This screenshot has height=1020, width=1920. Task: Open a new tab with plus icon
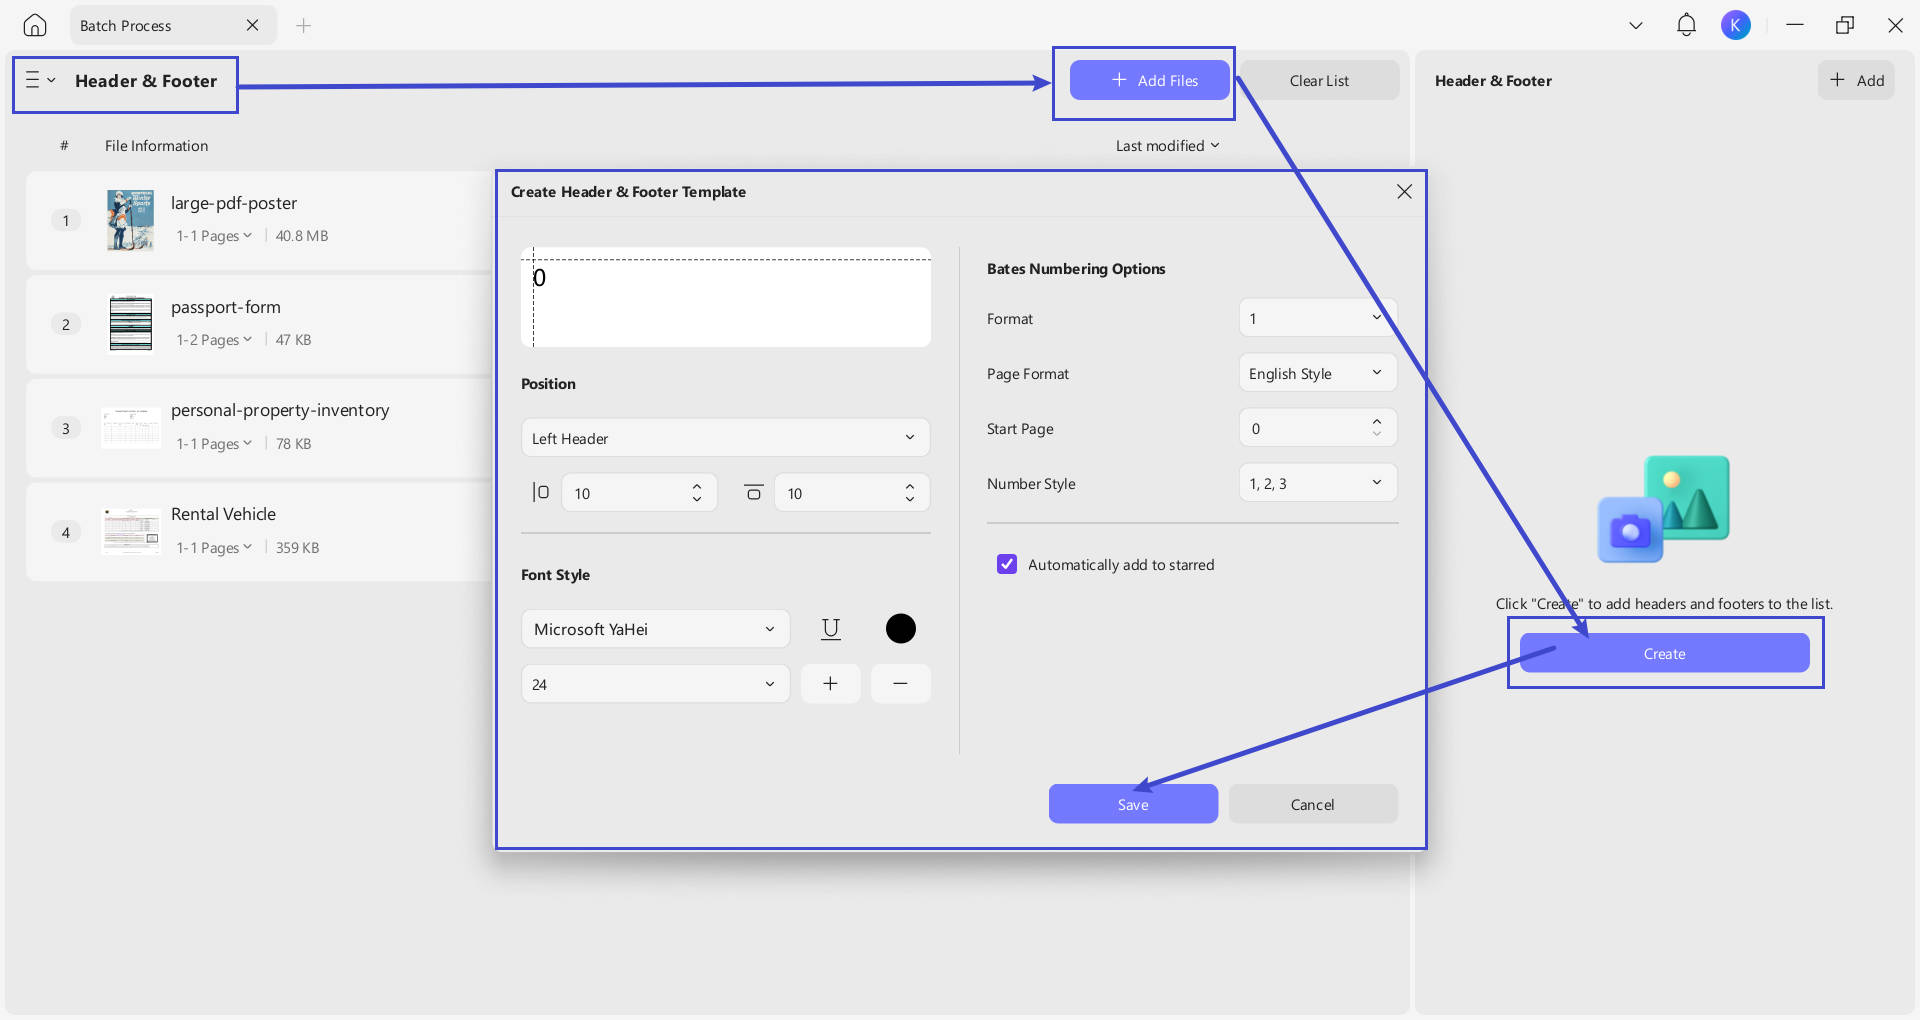point(304,25)
